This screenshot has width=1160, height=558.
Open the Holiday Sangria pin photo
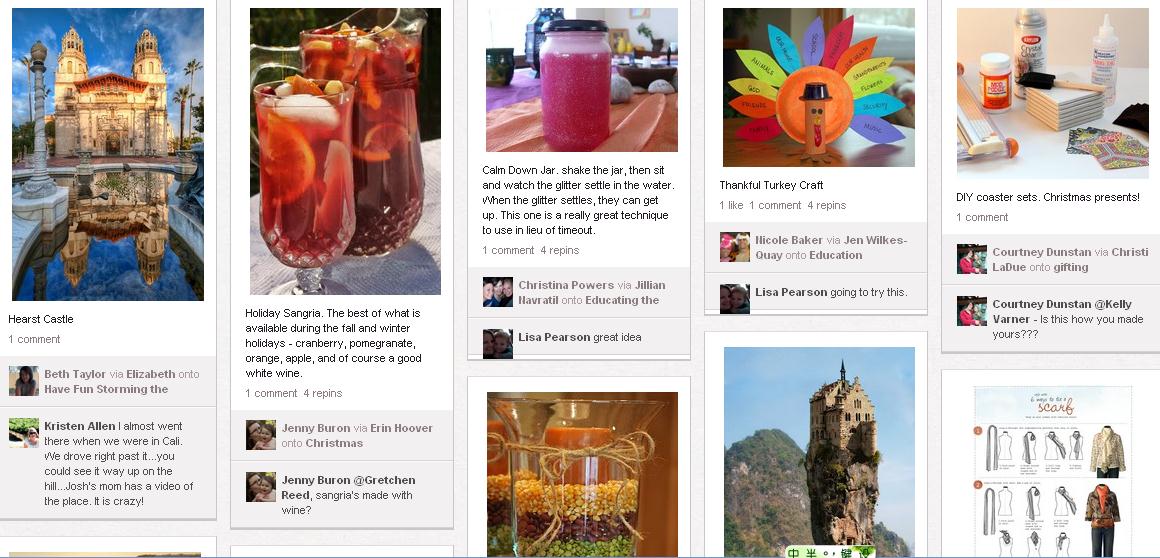tap(345, 152)
